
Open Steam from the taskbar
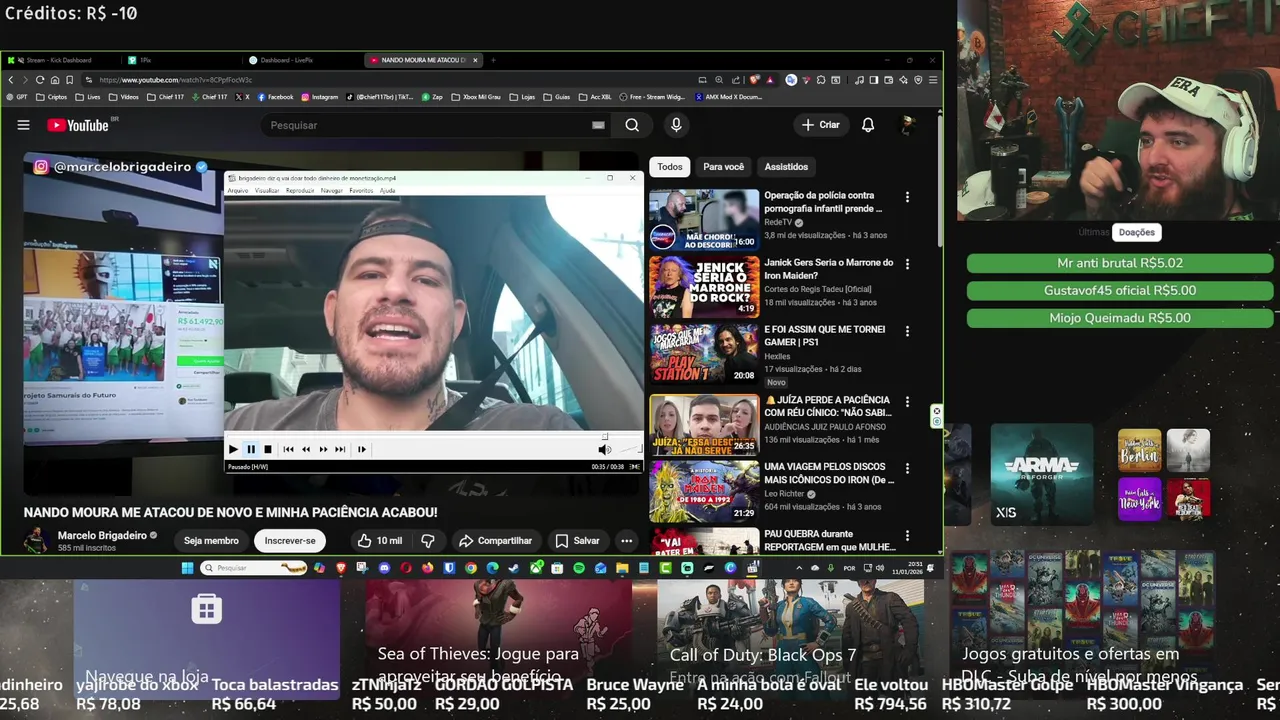click(514, 568)
